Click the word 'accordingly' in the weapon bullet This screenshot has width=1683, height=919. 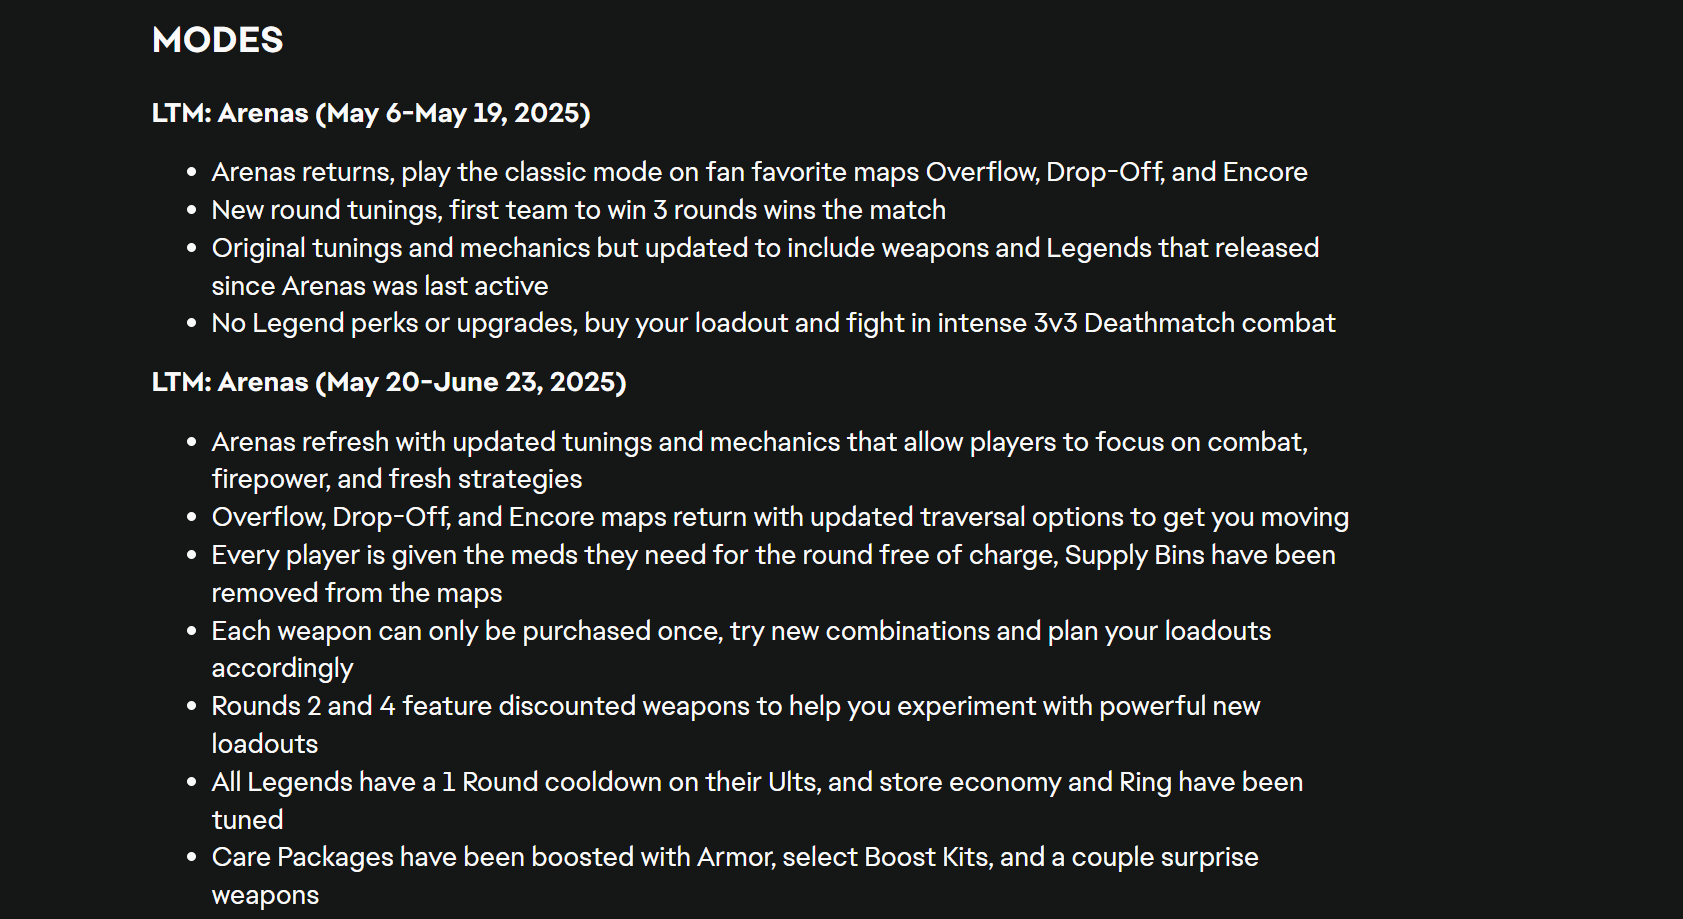point(282,668)
